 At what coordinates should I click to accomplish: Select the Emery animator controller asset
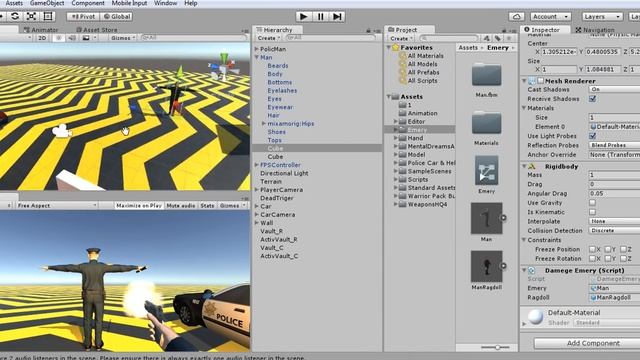pyautogui.click(x=487, y=171)
